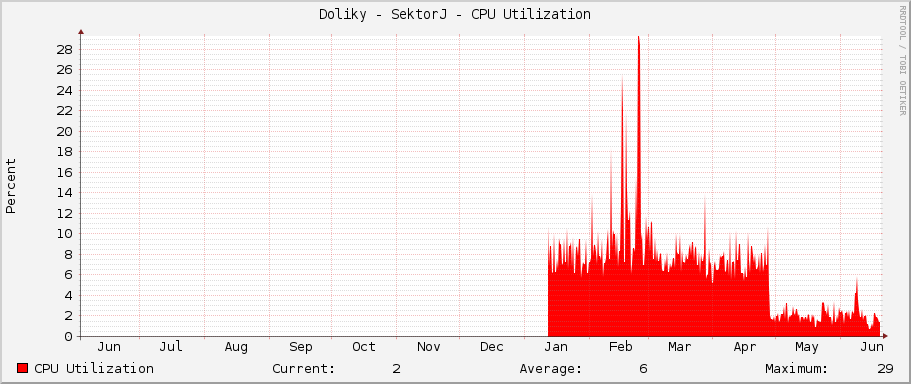Click the y-axis value 10
The height and width of the screenshot is (384, 911).
click(x=65, y=234)
